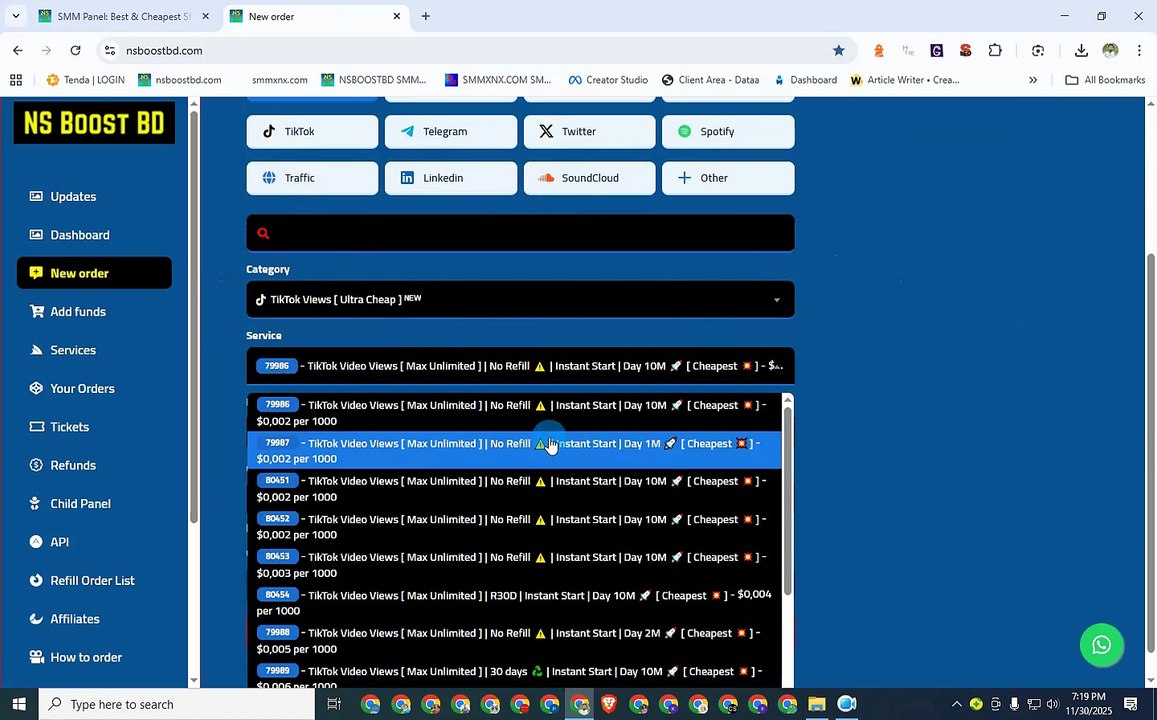The image size is (1157, 720).
Task: Open a new browser tab
Action: coord(426,16)
